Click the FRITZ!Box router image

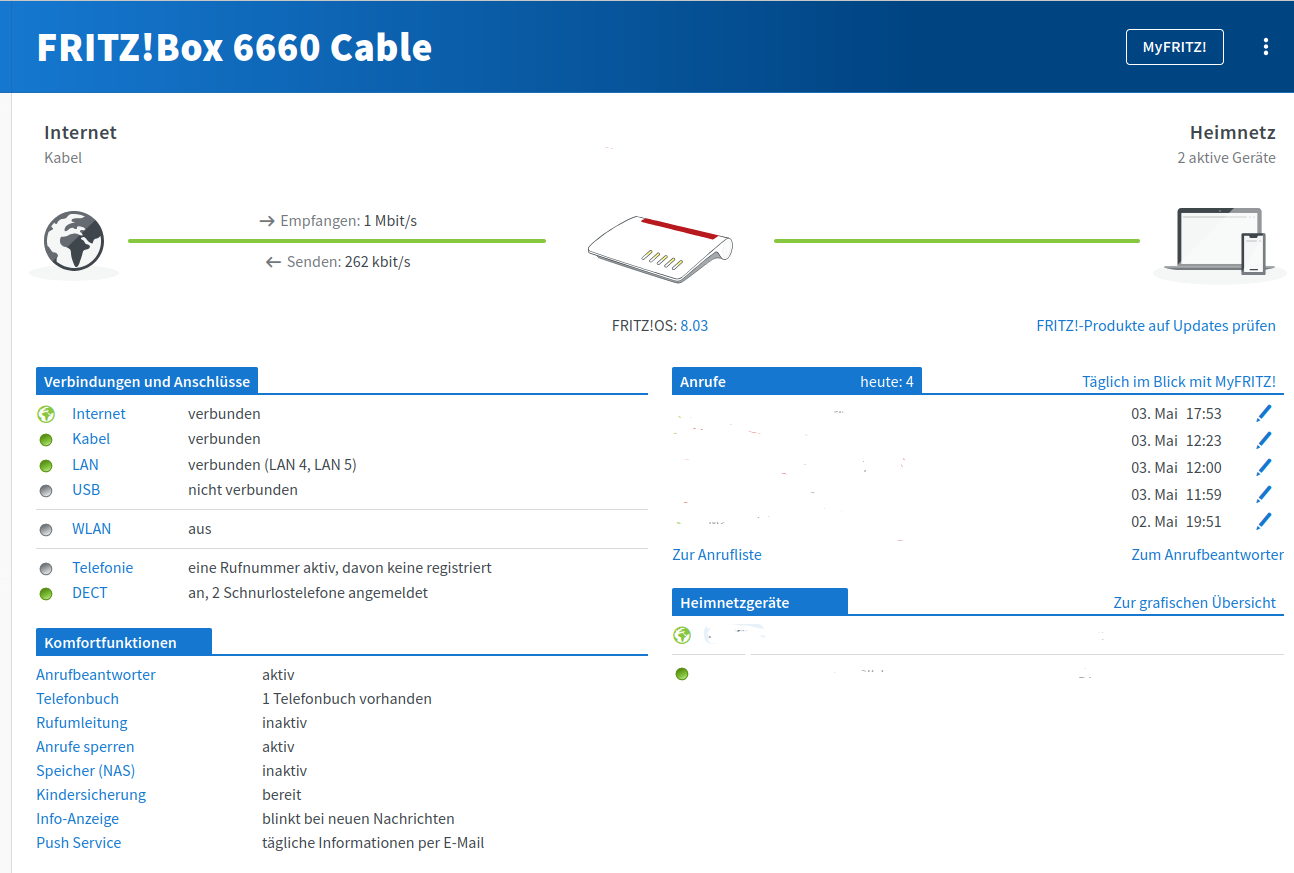659,248
